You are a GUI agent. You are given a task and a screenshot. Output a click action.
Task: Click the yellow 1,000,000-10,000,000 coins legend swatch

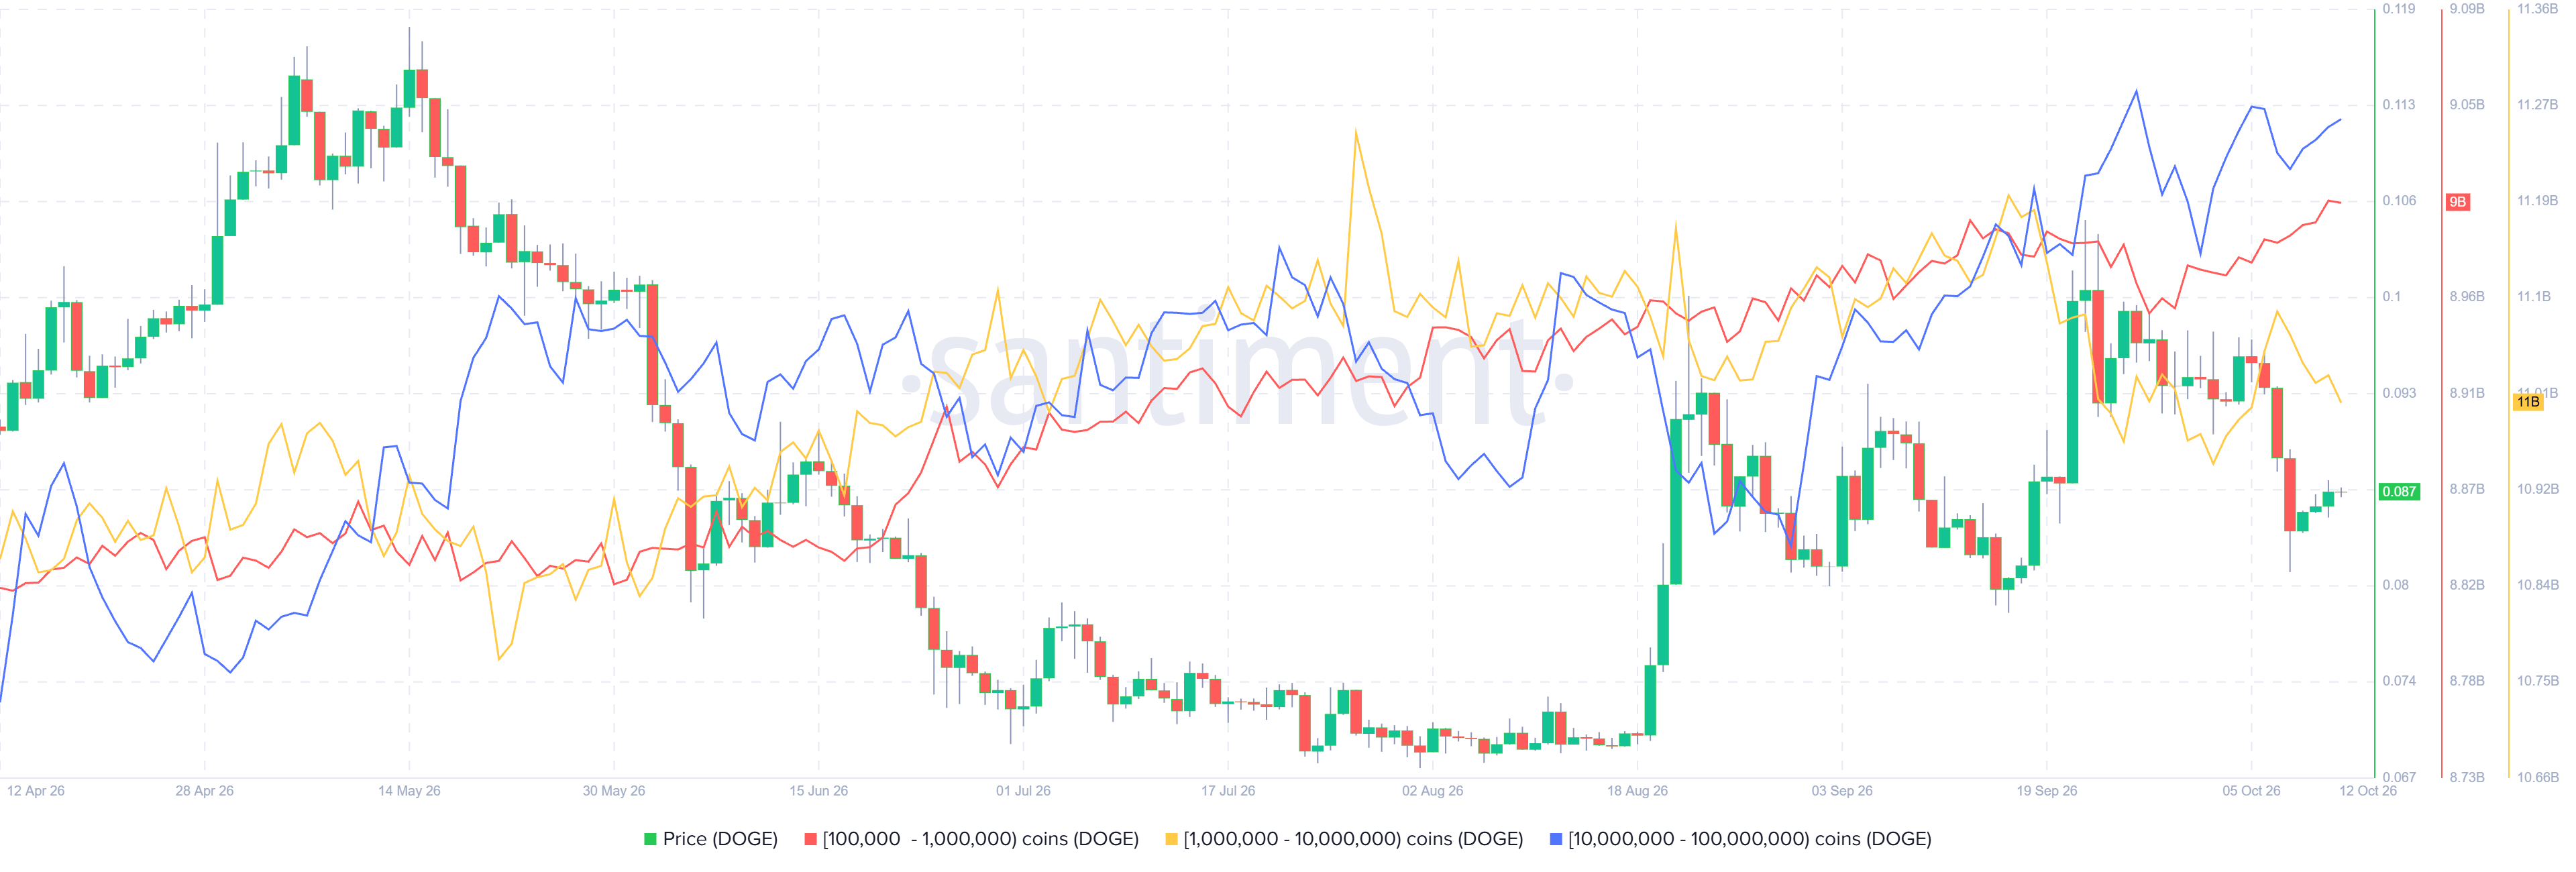click(x=1171, y=839)
